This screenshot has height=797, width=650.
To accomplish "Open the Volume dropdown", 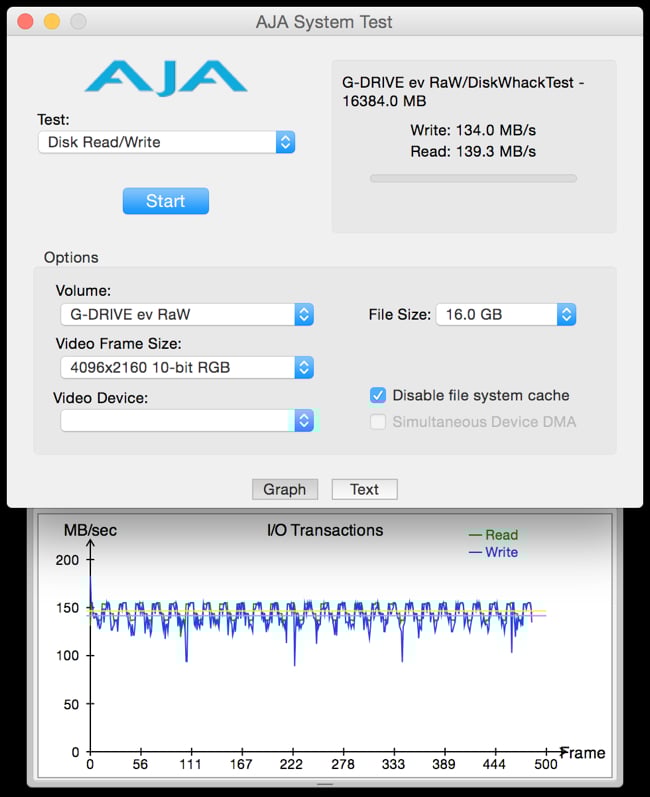I will coord(187,314).
